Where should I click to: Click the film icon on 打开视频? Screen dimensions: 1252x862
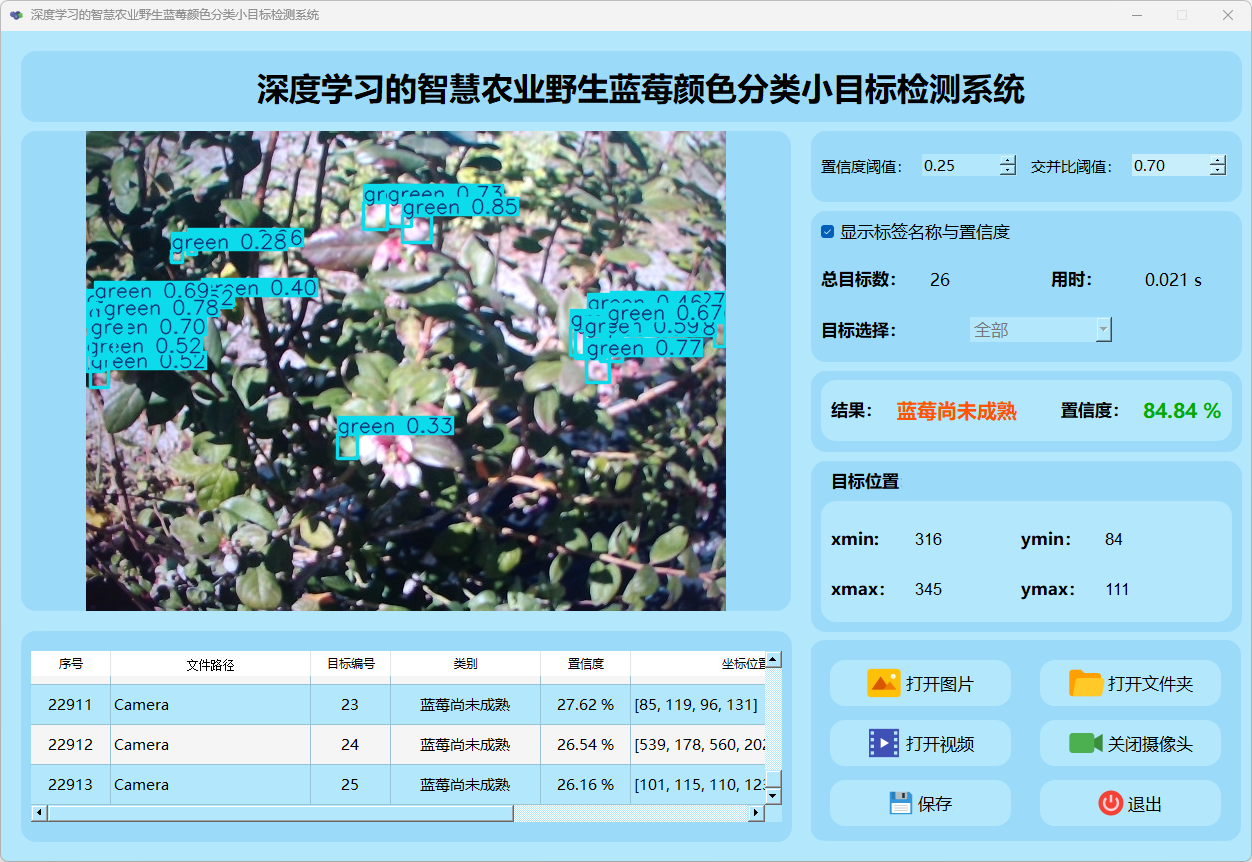click(883, 743)
